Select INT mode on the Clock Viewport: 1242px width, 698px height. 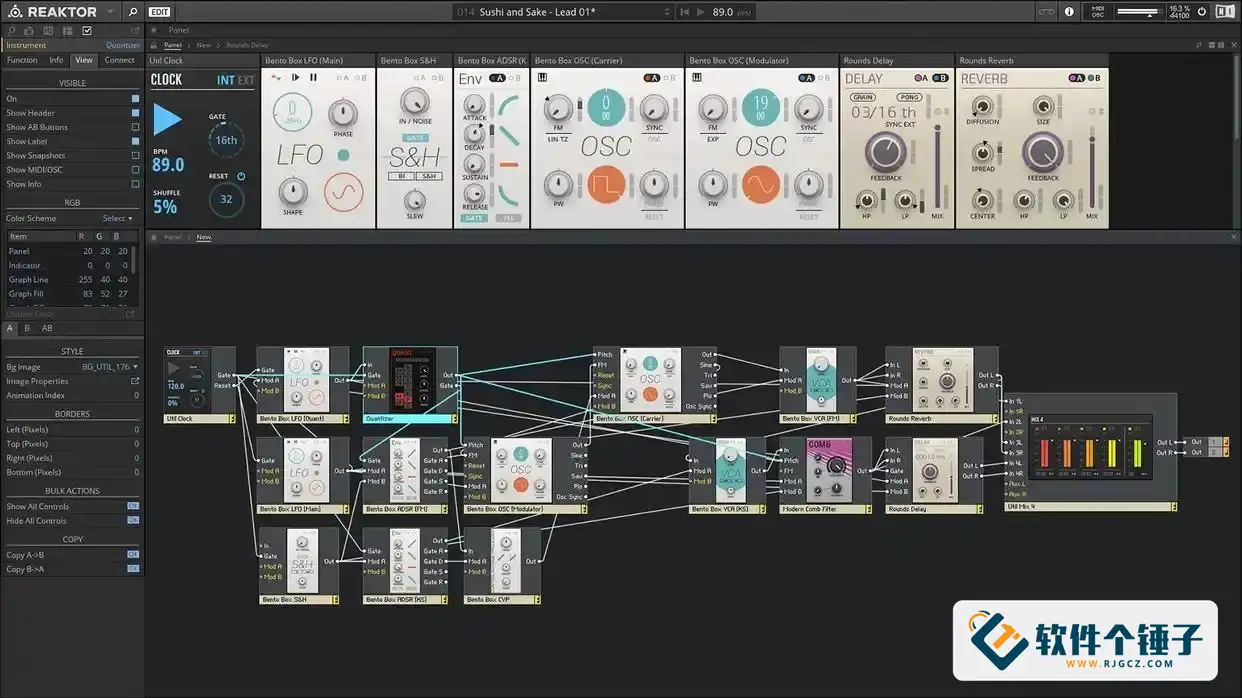click(225, 81)
